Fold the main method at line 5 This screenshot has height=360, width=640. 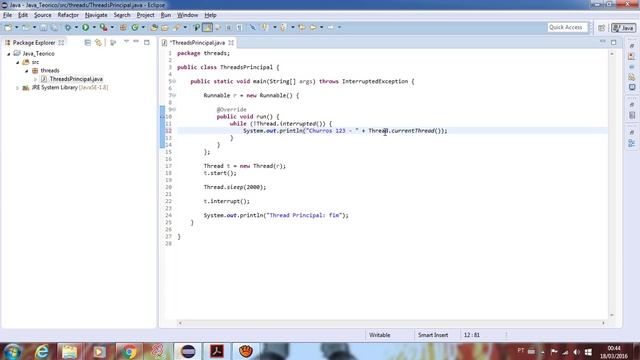coord(175,81)
